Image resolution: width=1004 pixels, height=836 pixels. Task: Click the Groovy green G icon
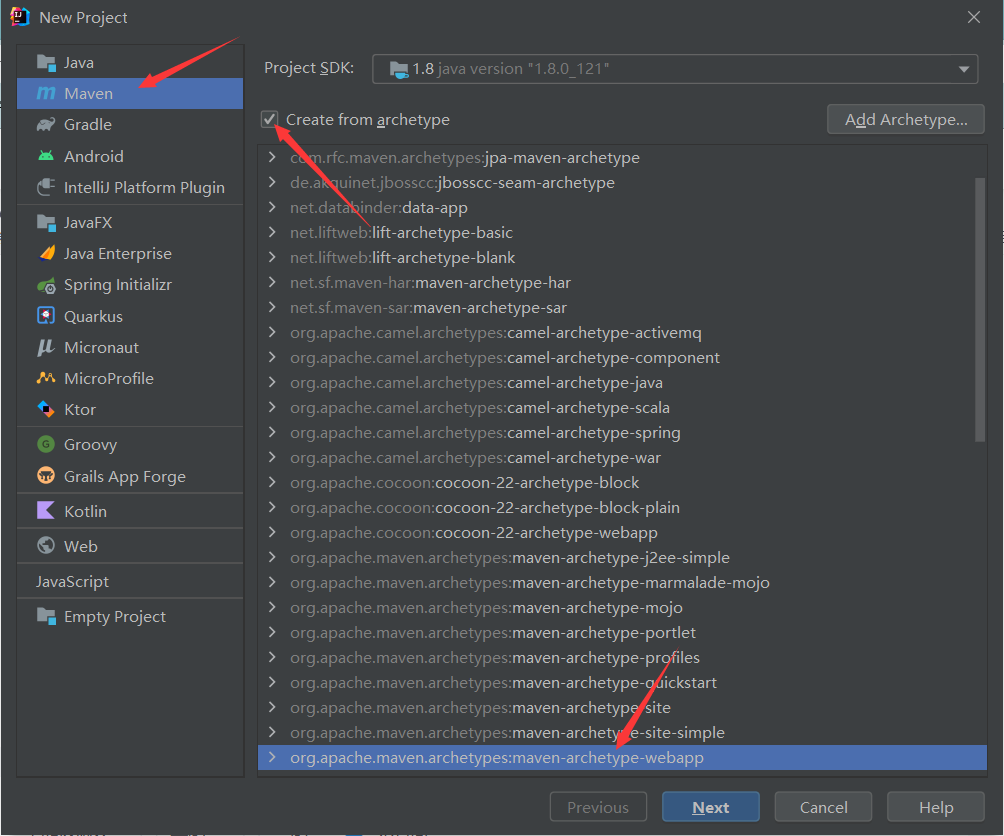click(46, 444)
